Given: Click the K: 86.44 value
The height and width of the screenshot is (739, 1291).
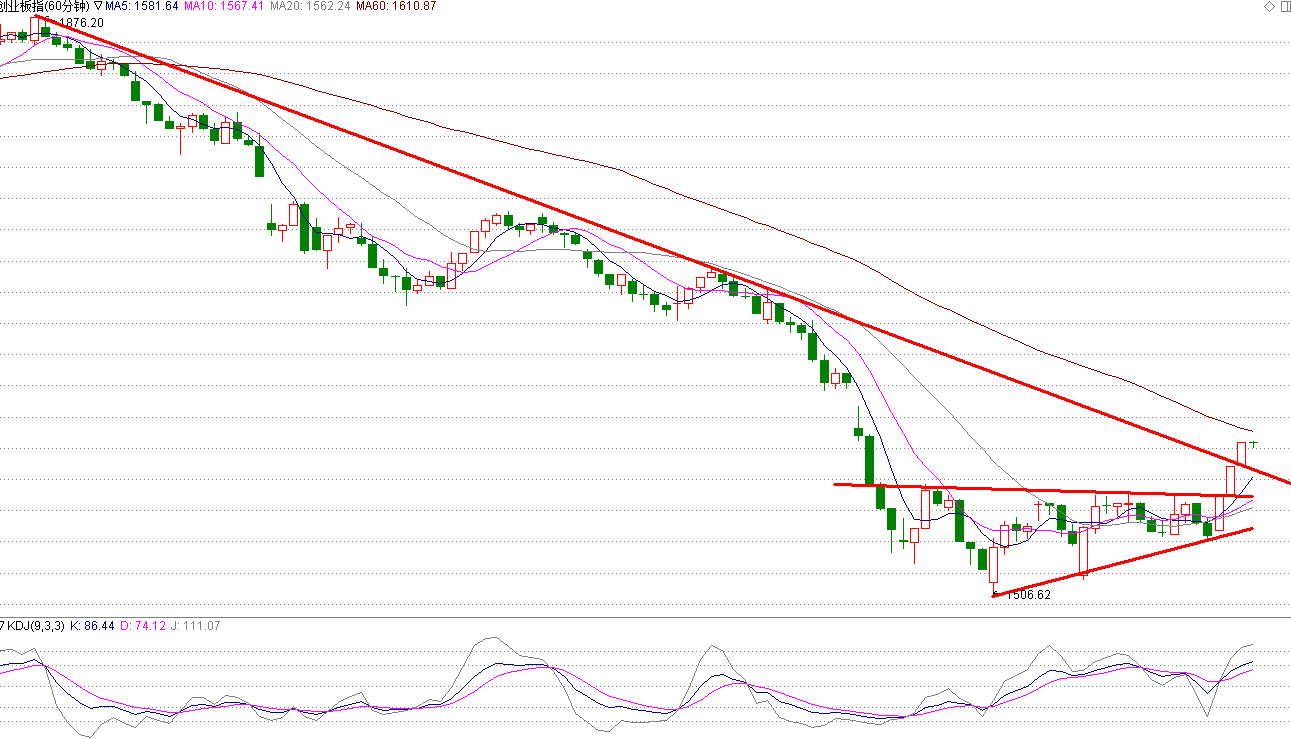Looking at the screenshot, I should pyautogui.click(x=93, y=626).
